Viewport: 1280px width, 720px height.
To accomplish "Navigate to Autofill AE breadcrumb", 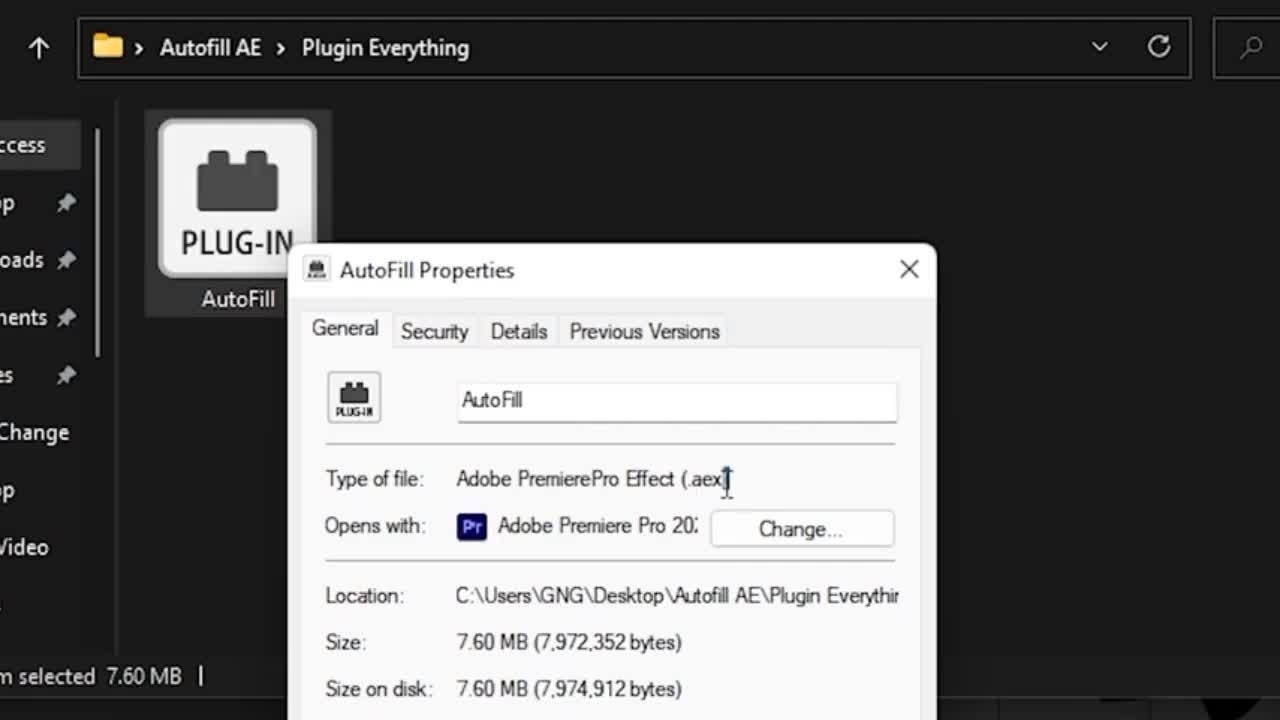I will tap(210, 48).
